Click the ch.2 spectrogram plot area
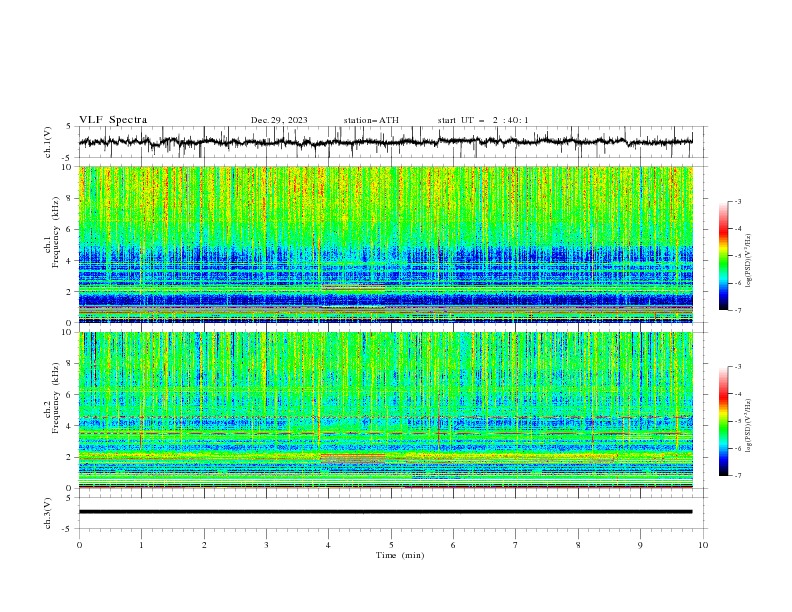The width and height of the screenshot is (792, 612). point(386,410)
